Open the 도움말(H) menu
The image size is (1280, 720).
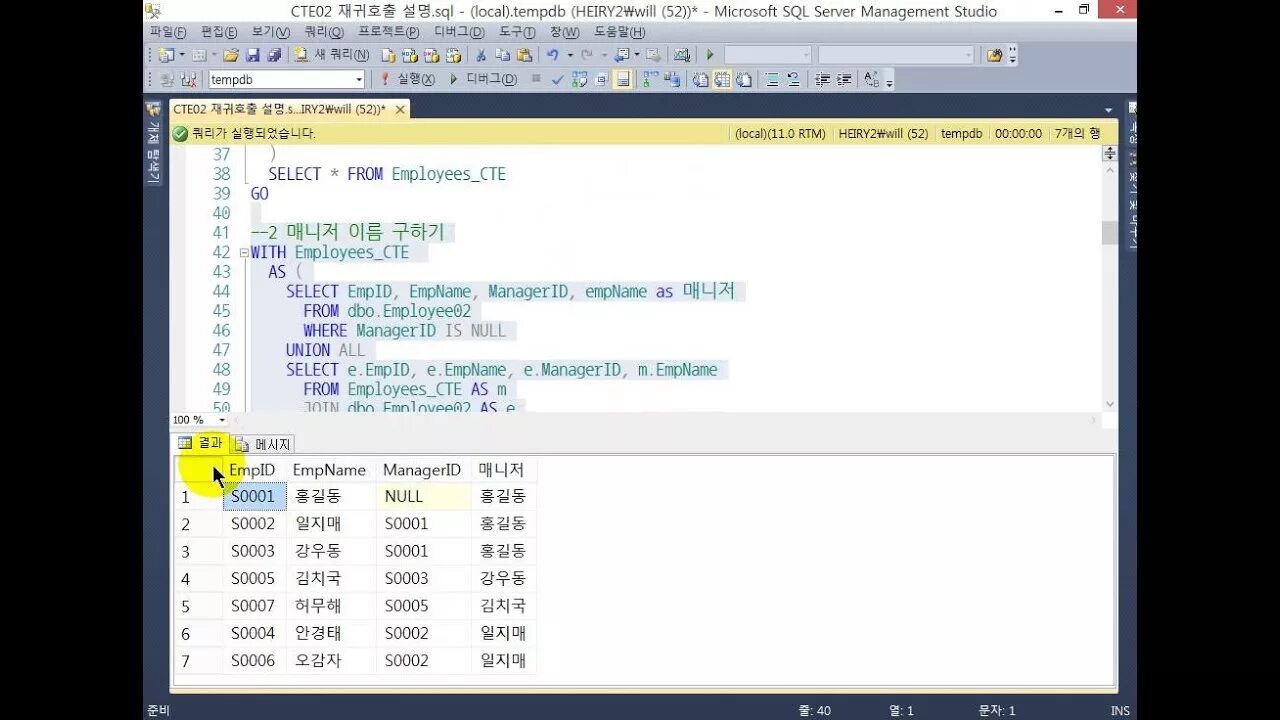619,32
